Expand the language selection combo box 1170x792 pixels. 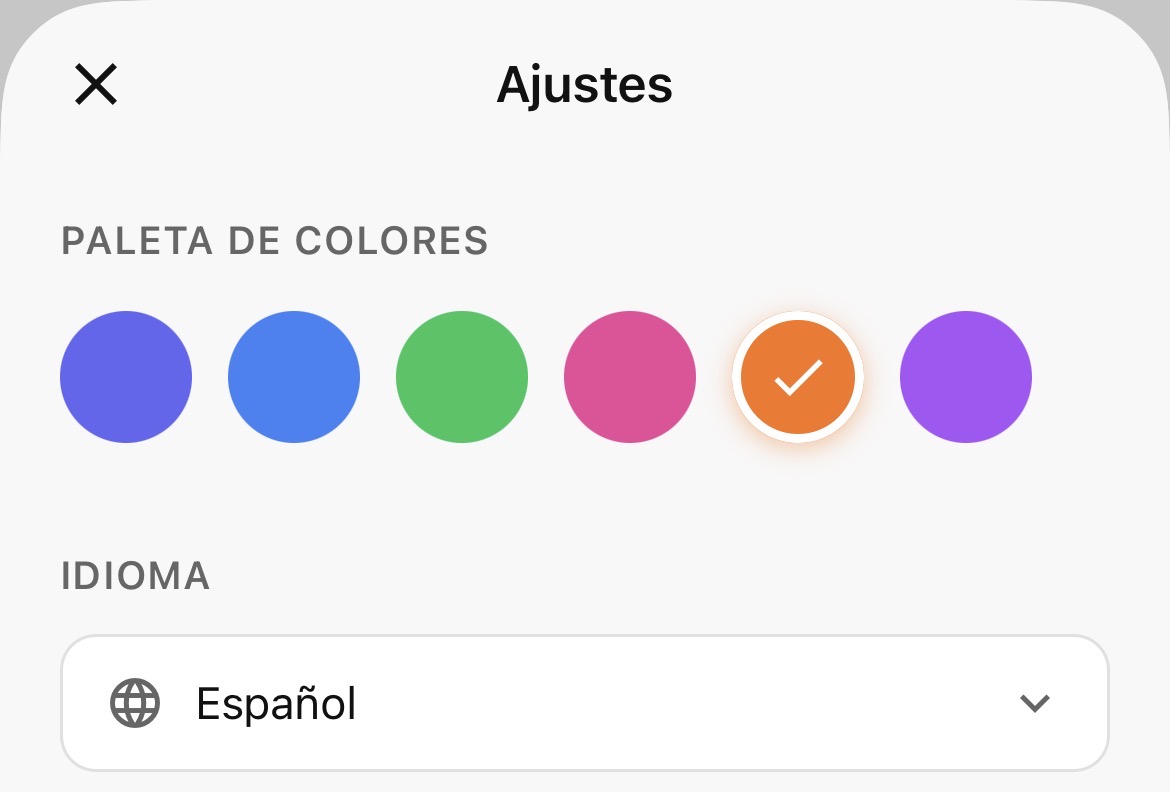(585, 704)
